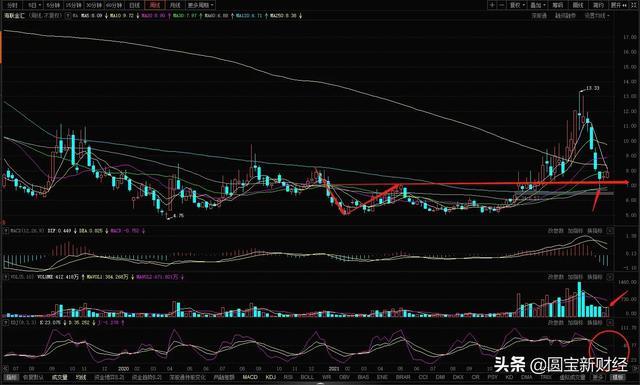The width and height of the screenshot is (640, 385).
Task: Select the 5分钟 period
Action: [x=54, y=5]
